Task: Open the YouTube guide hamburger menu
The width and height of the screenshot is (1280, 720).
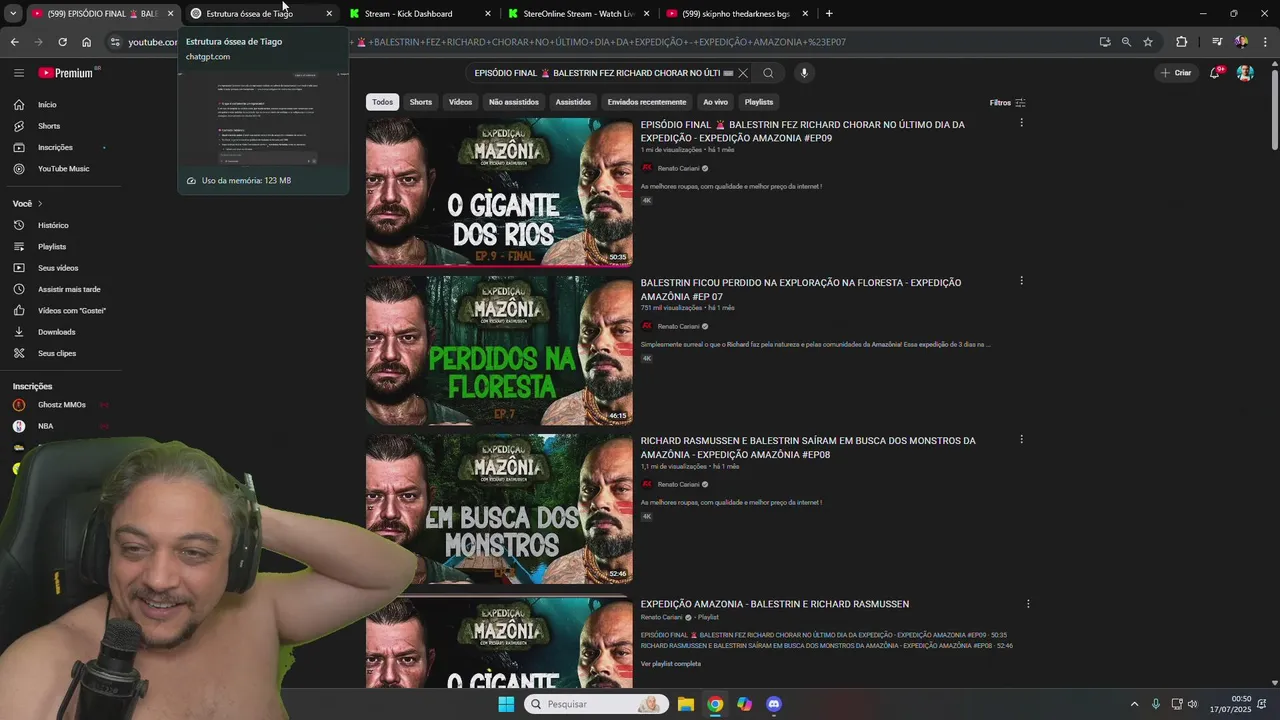Action: coord(18,73)
